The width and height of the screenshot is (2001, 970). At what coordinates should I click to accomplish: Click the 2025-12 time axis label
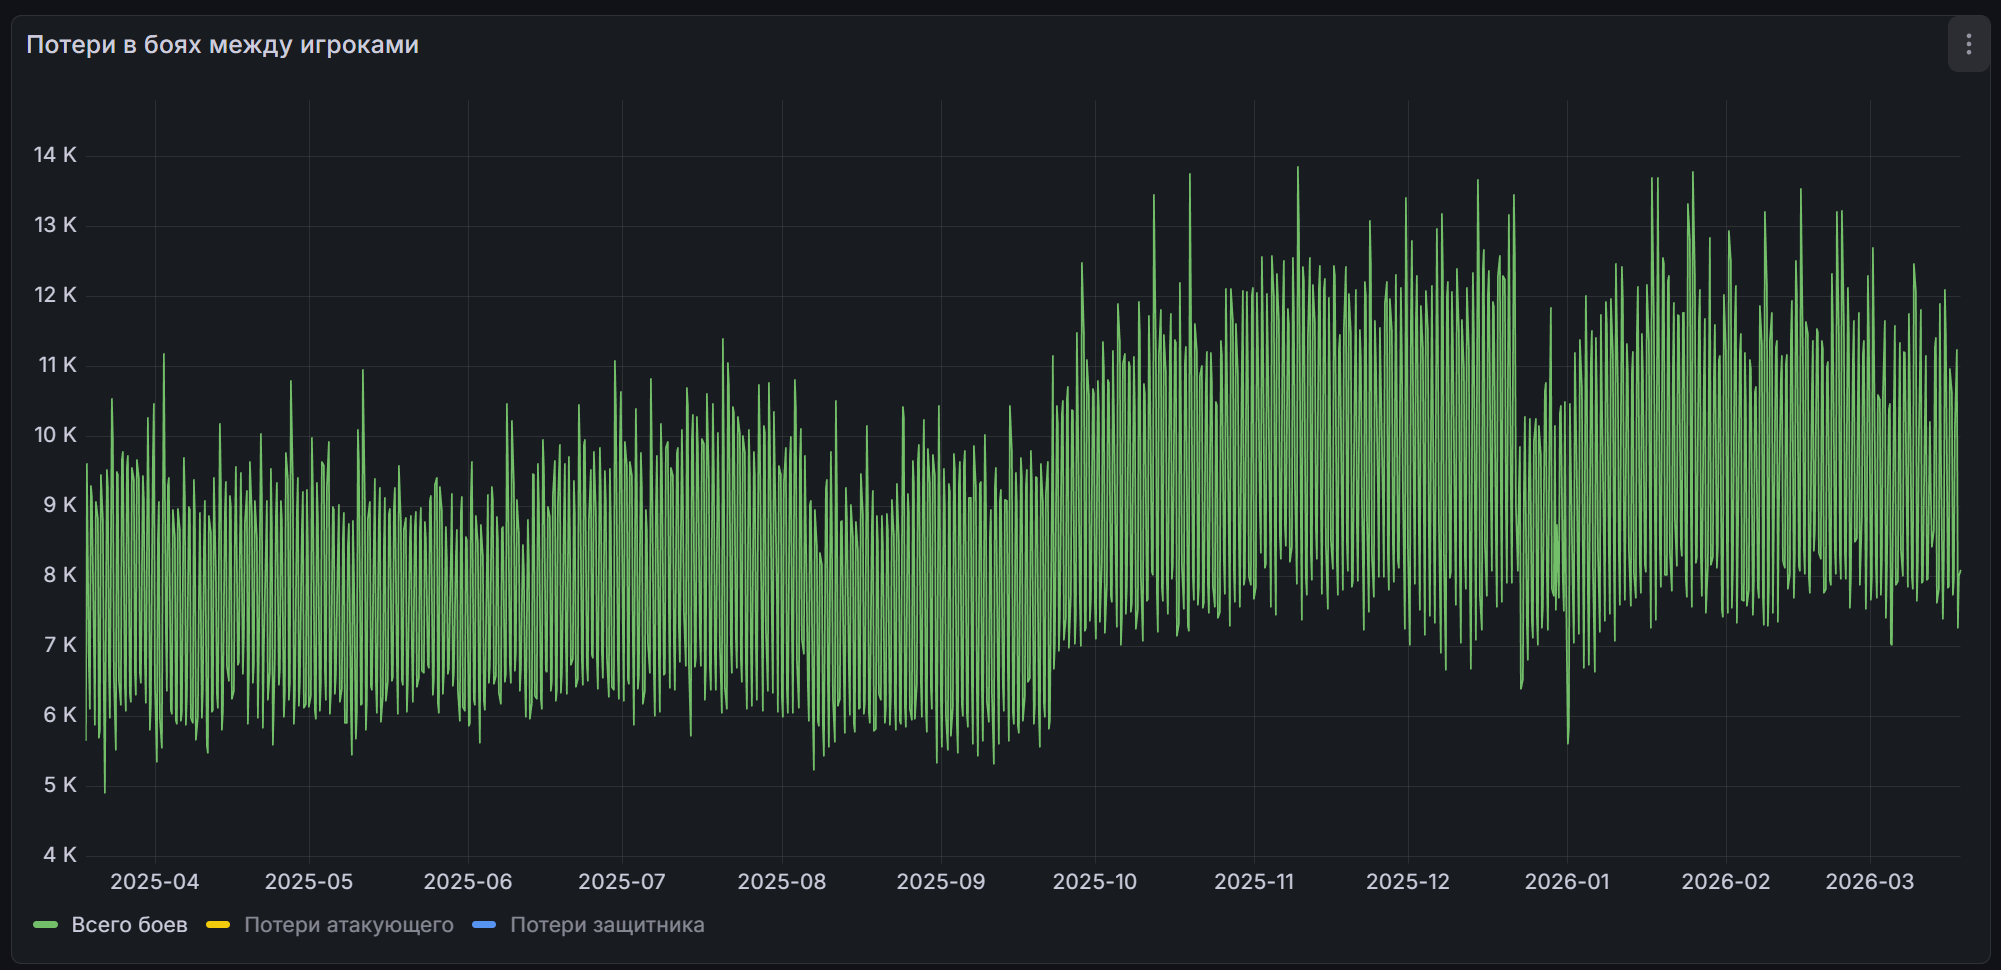pos(1407,882)
